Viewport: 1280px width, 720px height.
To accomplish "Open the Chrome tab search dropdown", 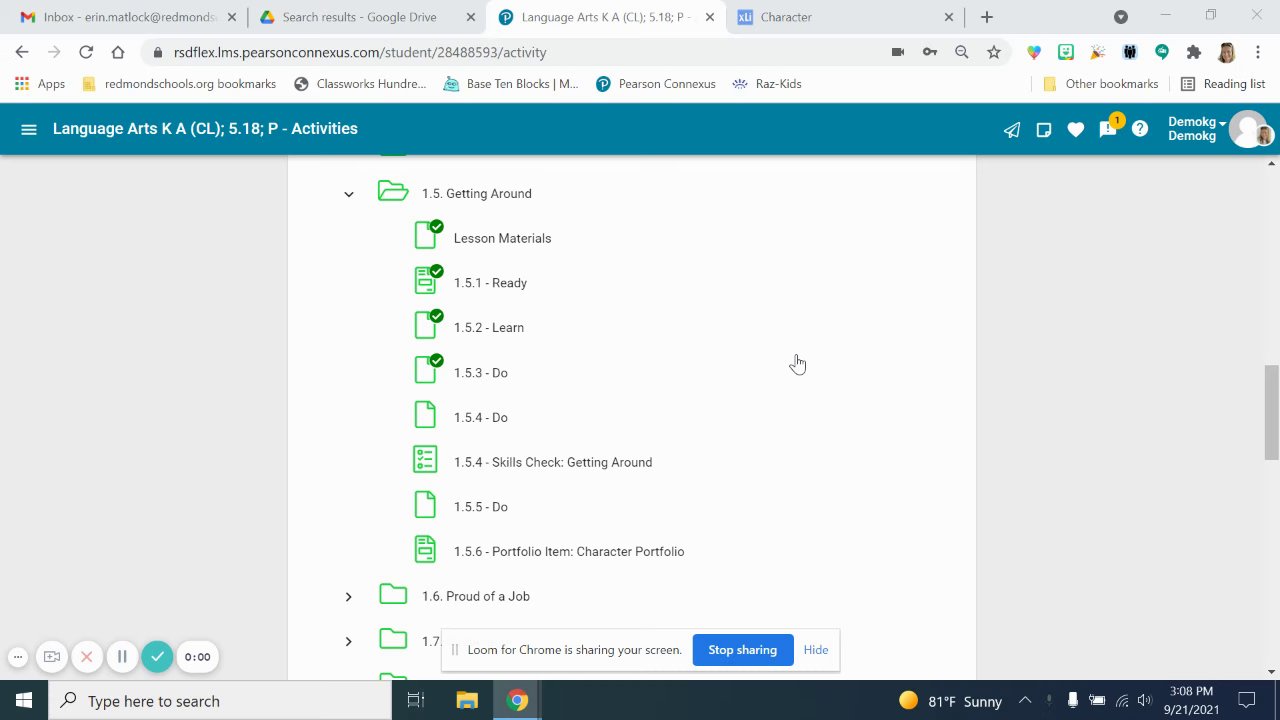I will tap(1121, 17).
